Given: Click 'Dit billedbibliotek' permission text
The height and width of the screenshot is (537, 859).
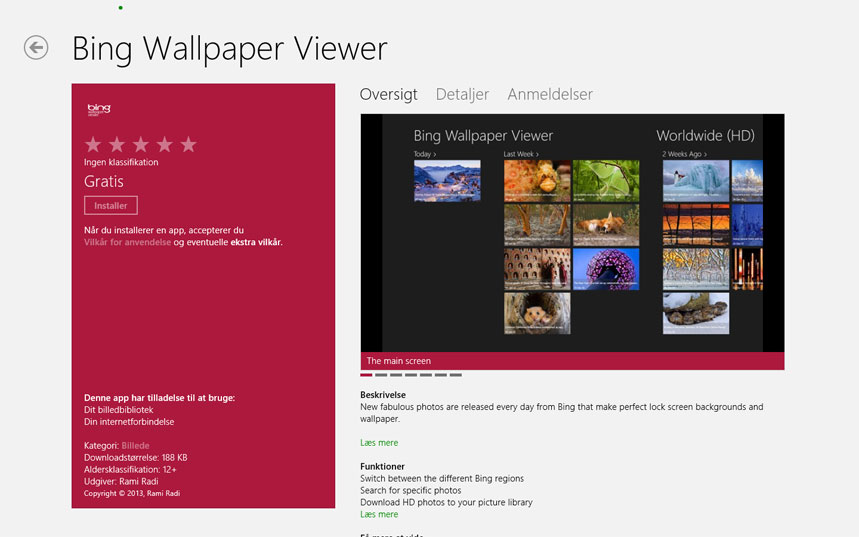Looking at the screenshot, I should click(118, 410).
